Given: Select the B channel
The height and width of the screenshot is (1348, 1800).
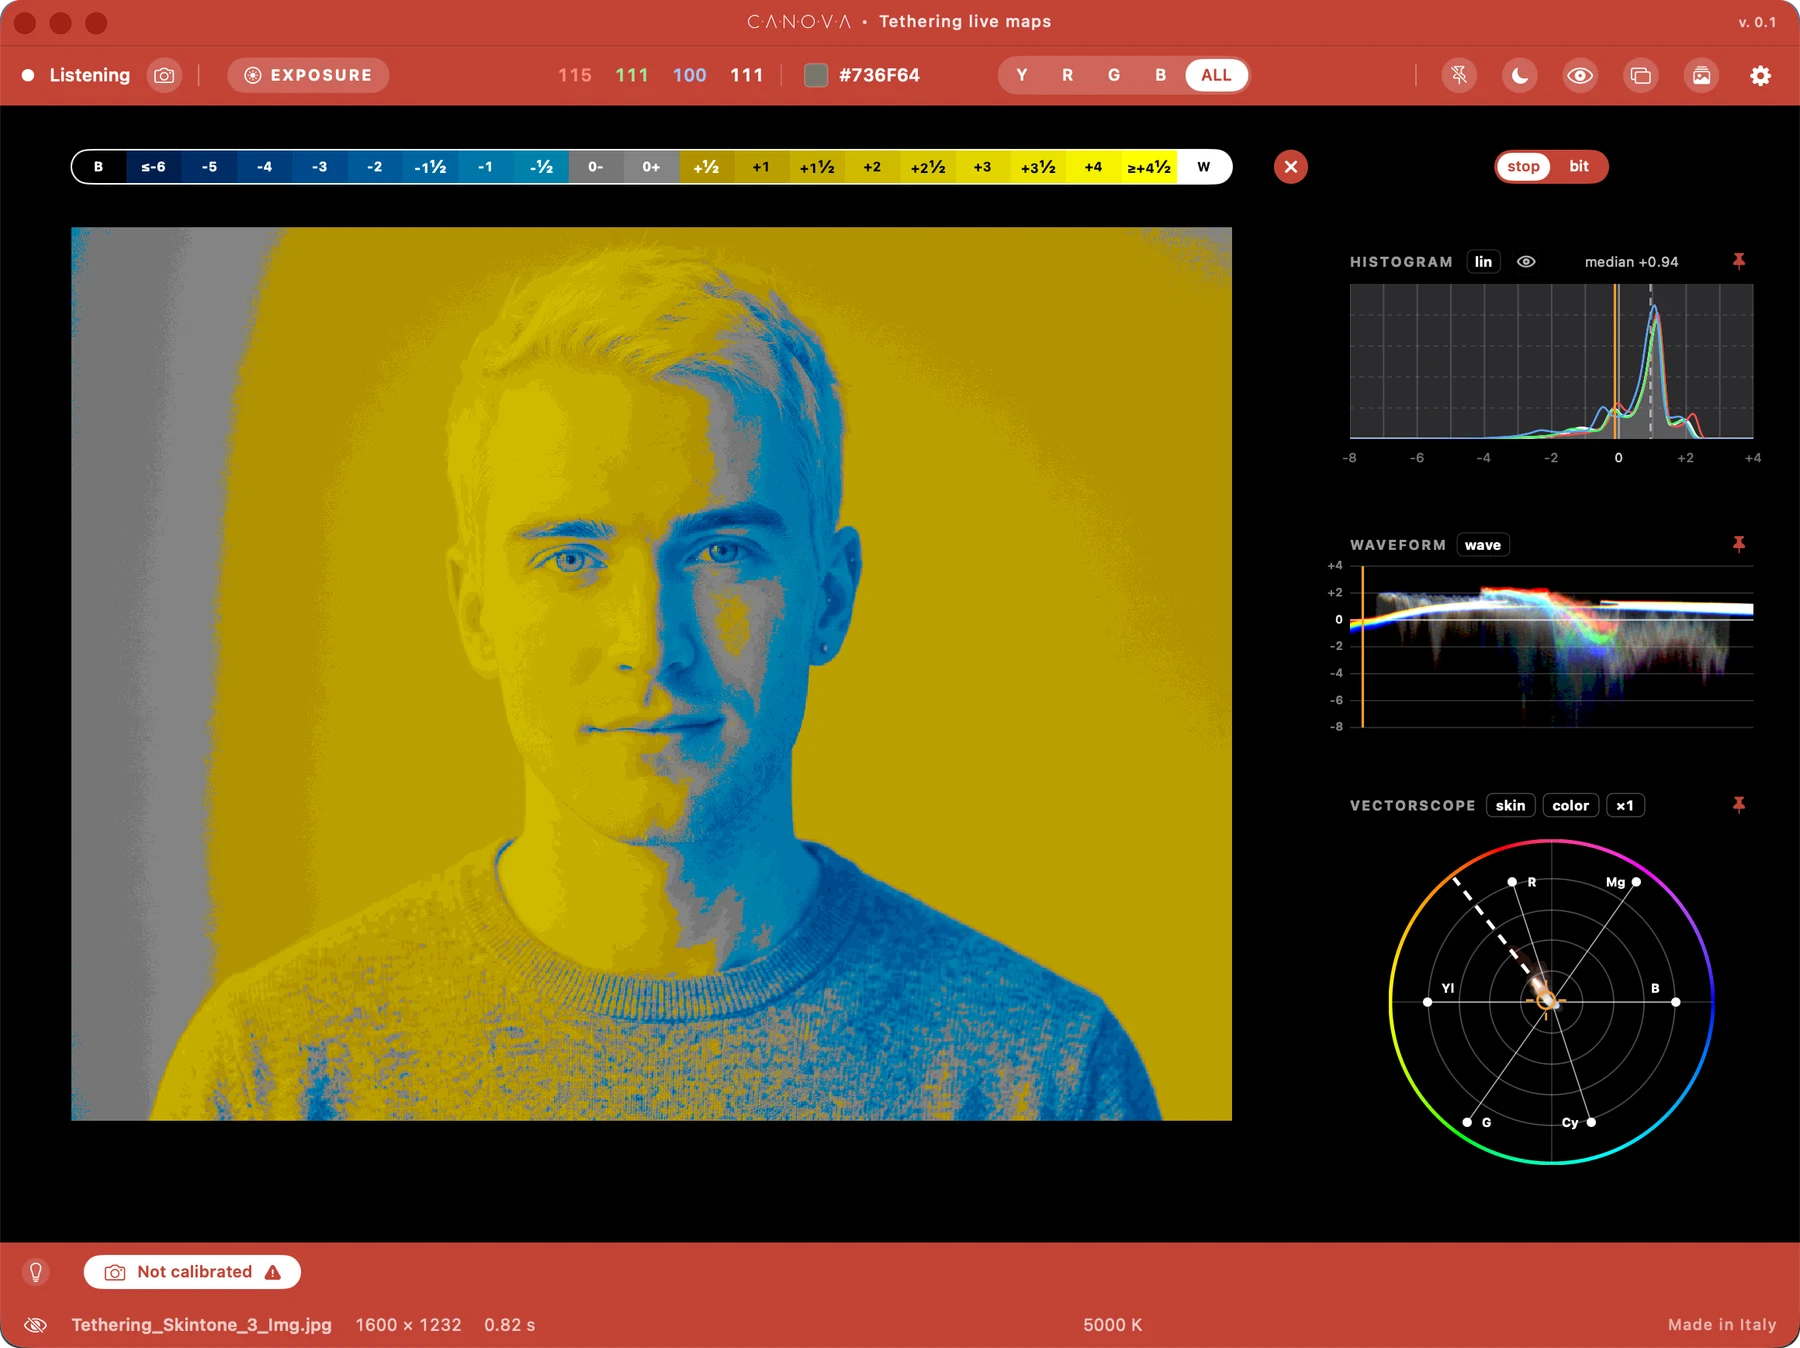Looking at the screenshot, I should coord(1160,75).
